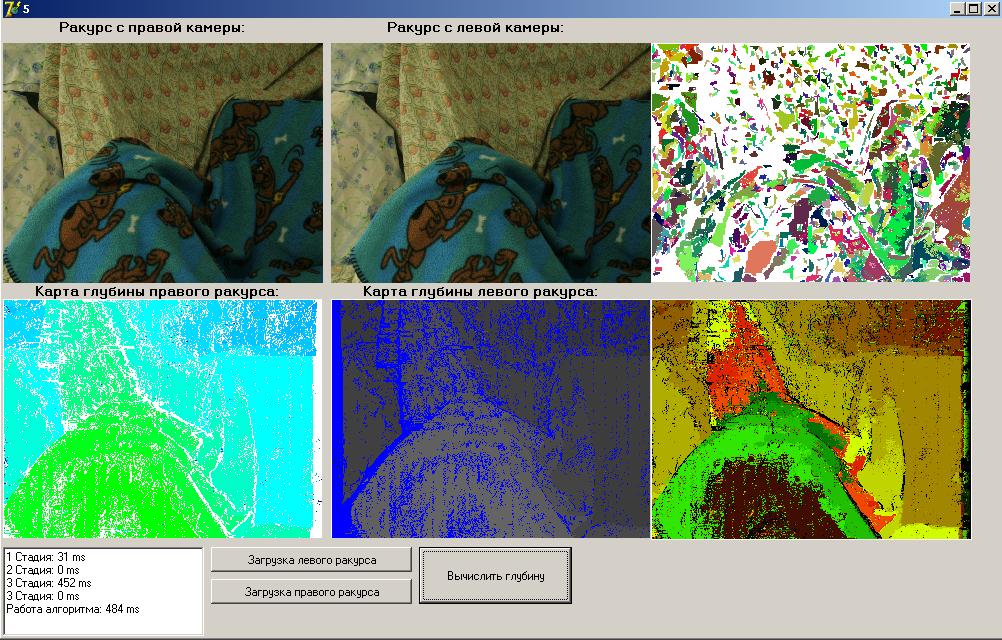This screenshot has height=640, width=1002.
Task: Click the yellow-green-red combined depth map
Action: point(811,419)
